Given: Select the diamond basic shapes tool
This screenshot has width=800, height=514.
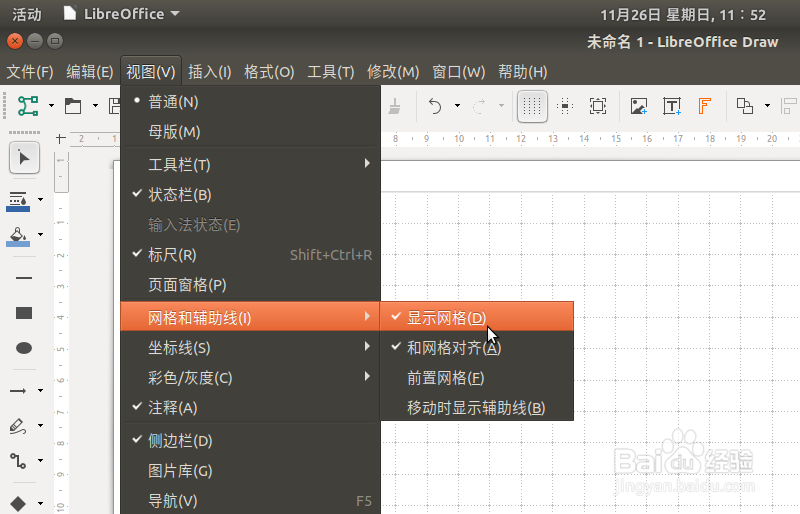Looking at the screenshot, I should pos(18,503).
